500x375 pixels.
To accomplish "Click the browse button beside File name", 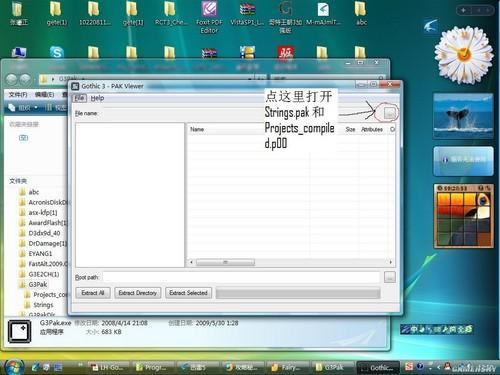I will (390, 113).
